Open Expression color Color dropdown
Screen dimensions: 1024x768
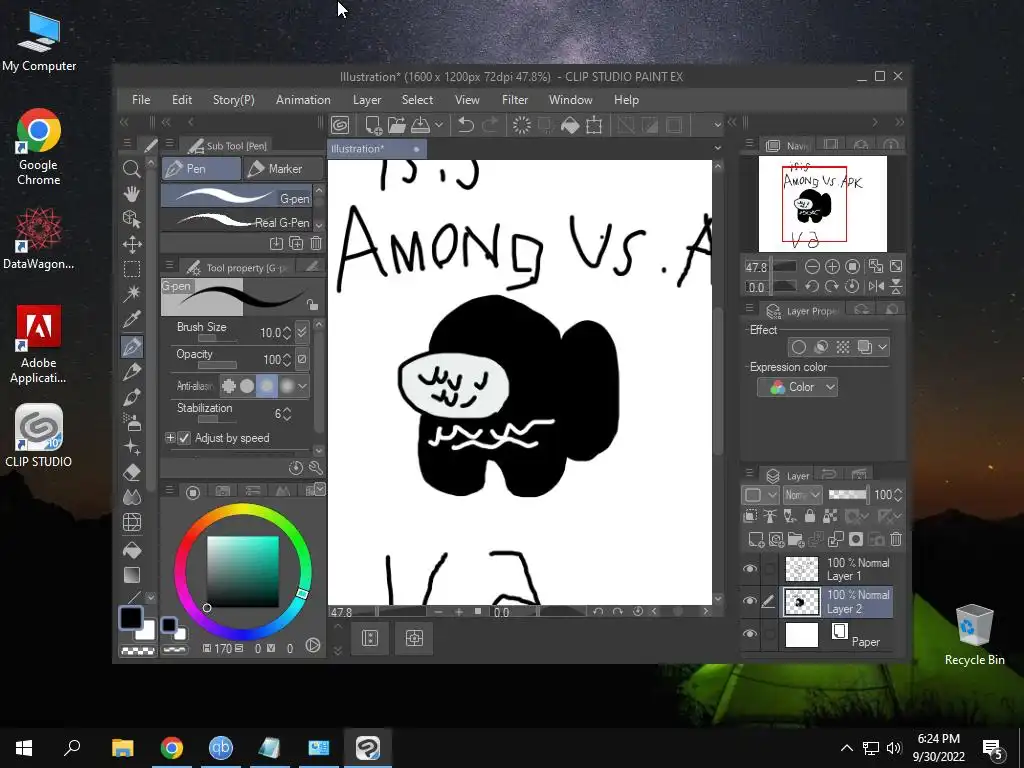click(x=797, y=387)
